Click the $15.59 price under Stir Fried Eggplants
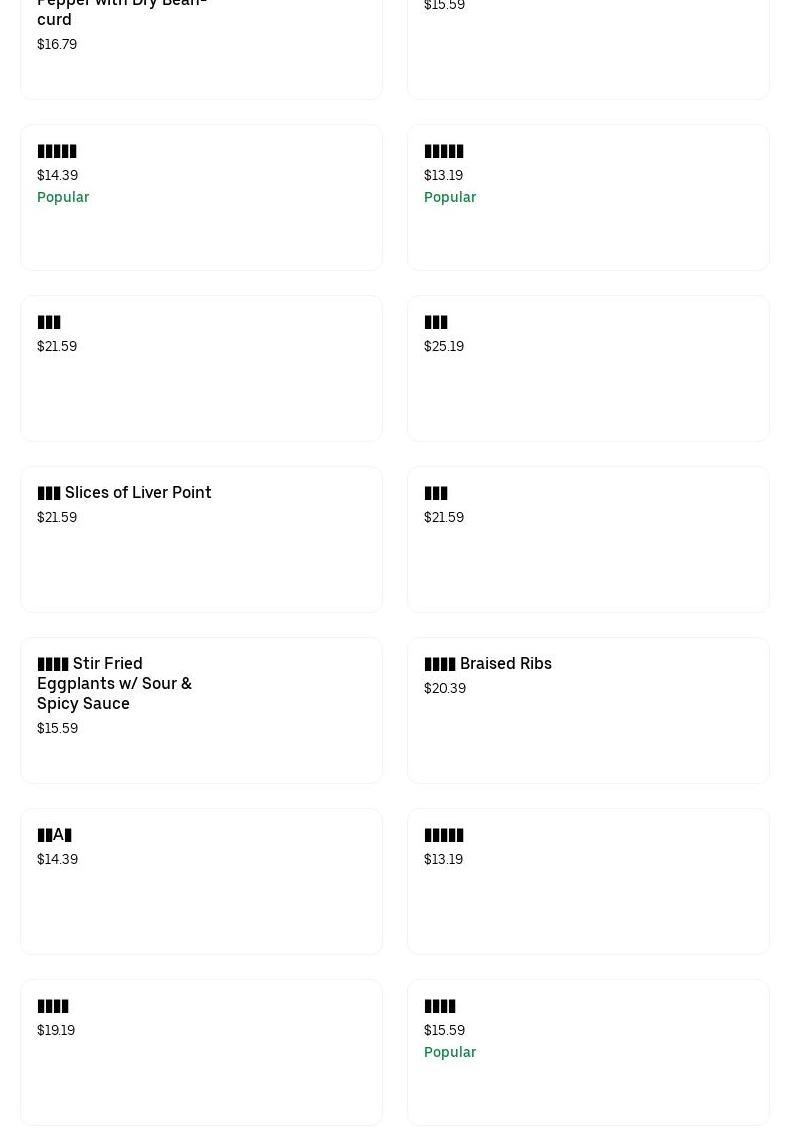 coord(57,729)
